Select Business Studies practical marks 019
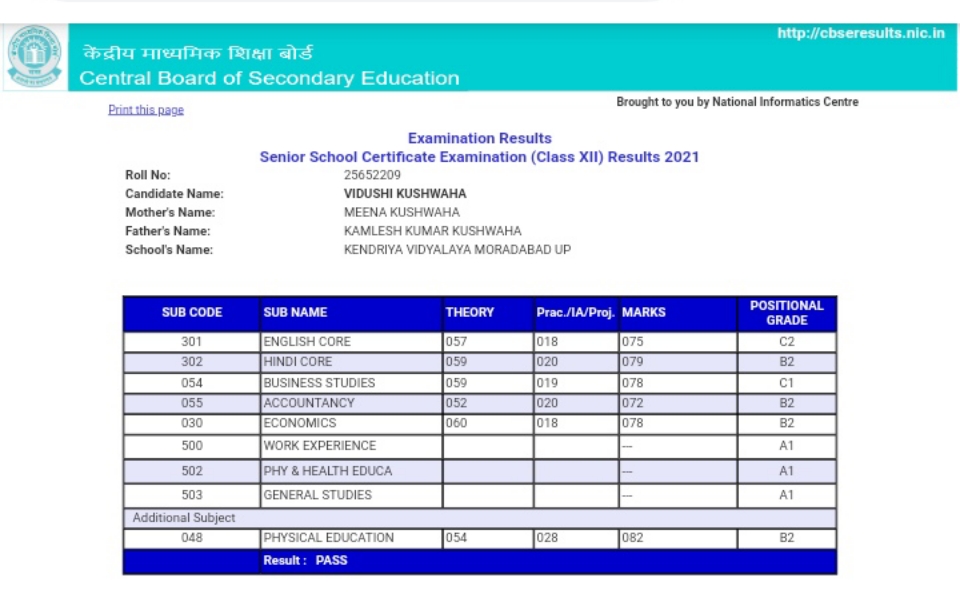Viewport: 960px width, 614px height. click(547, 383)
